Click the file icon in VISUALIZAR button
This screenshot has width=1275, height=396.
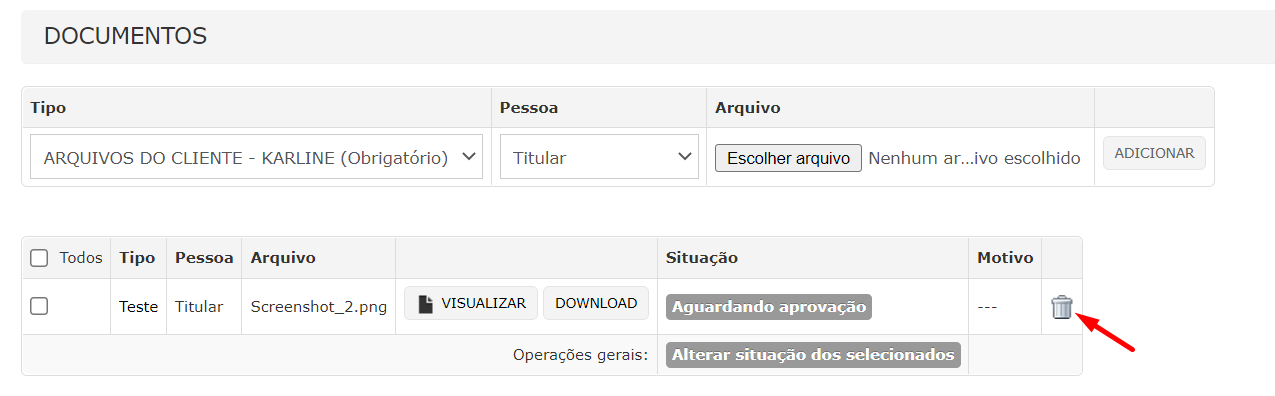(x=426, y=304)
